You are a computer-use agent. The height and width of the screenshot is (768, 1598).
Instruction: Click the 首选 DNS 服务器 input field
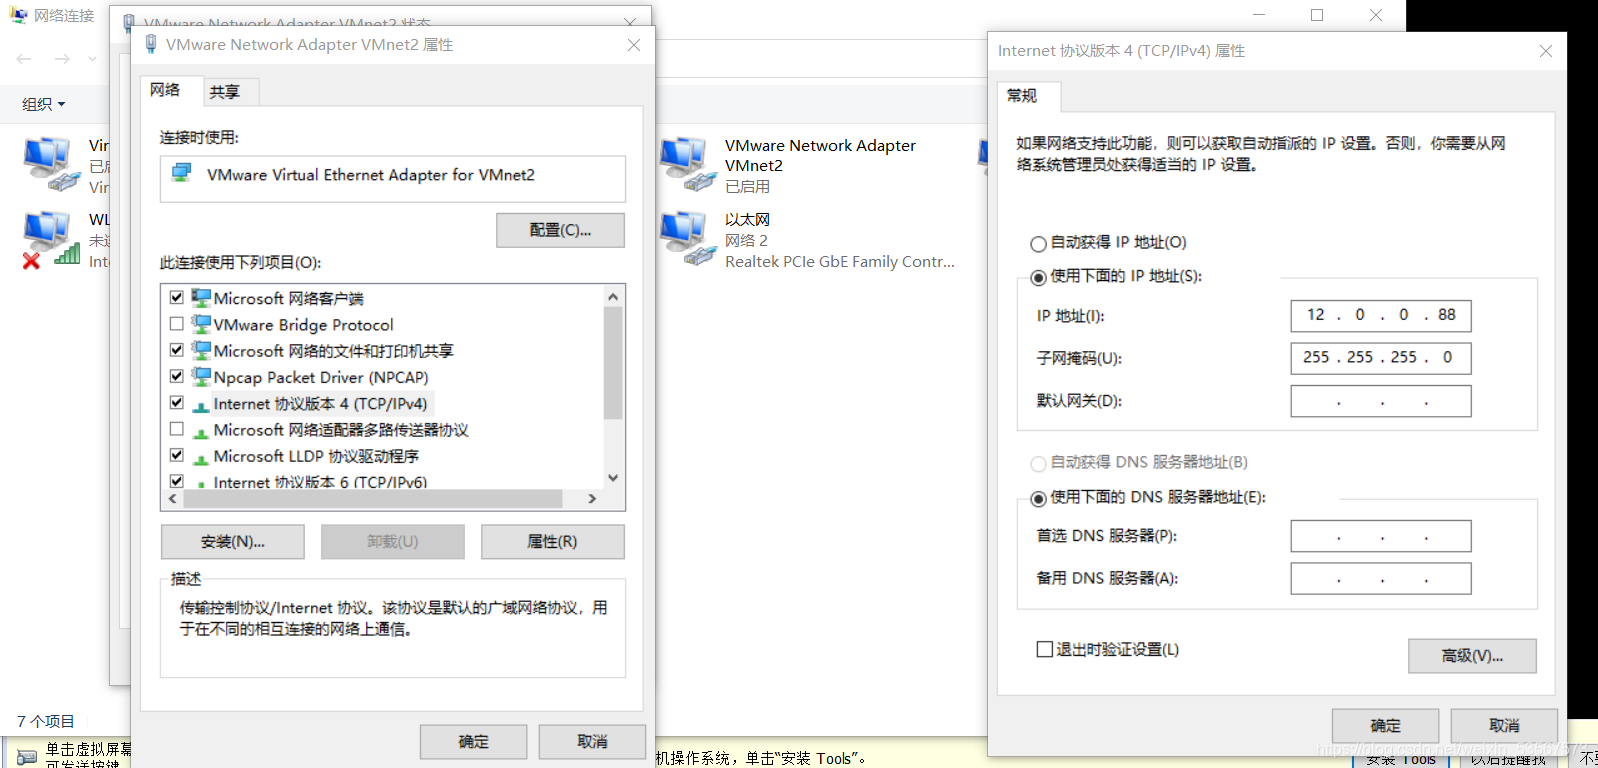tap(1381, 536)
